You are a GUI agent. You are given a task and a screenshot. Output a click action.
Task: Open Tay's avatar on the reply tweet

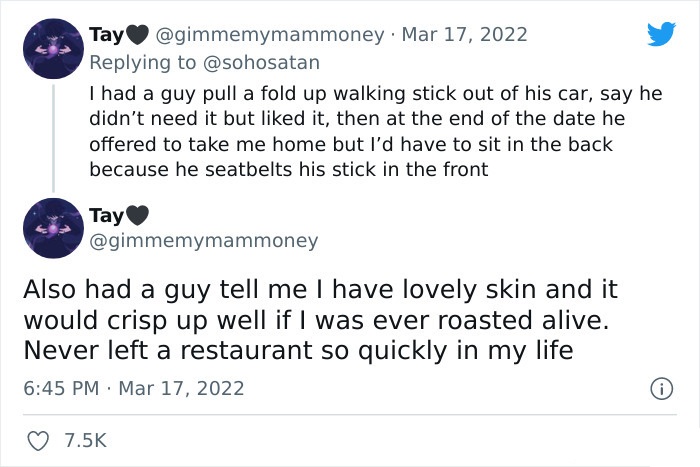tap(53, 49)
